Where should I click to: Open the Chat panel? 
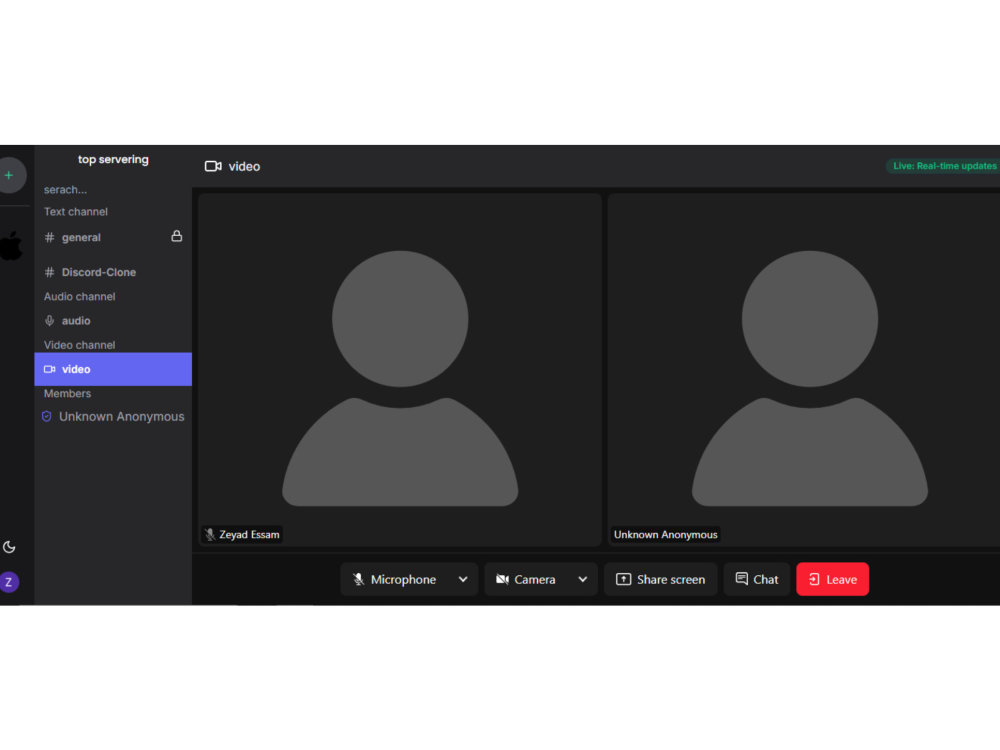click(756, 579)
